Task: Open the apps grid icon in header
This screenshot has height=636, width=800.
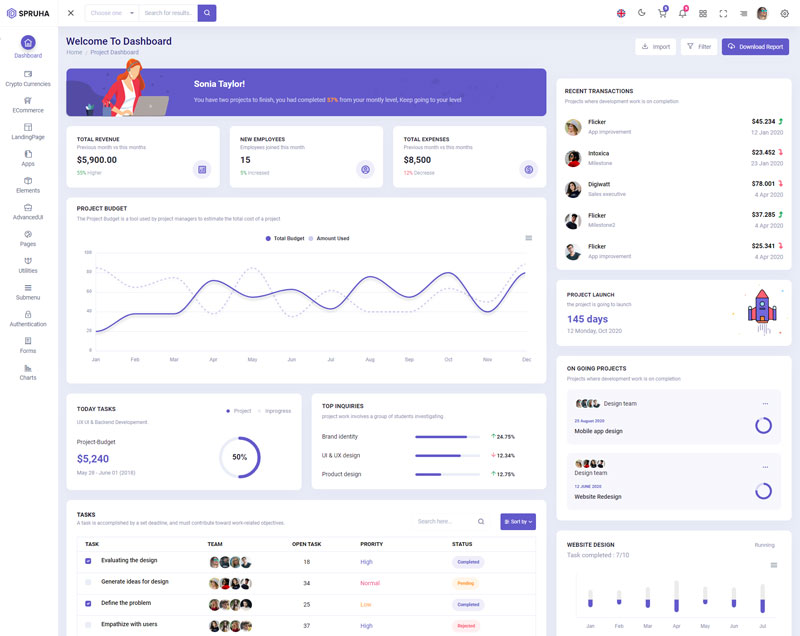Action: (702, 13)
